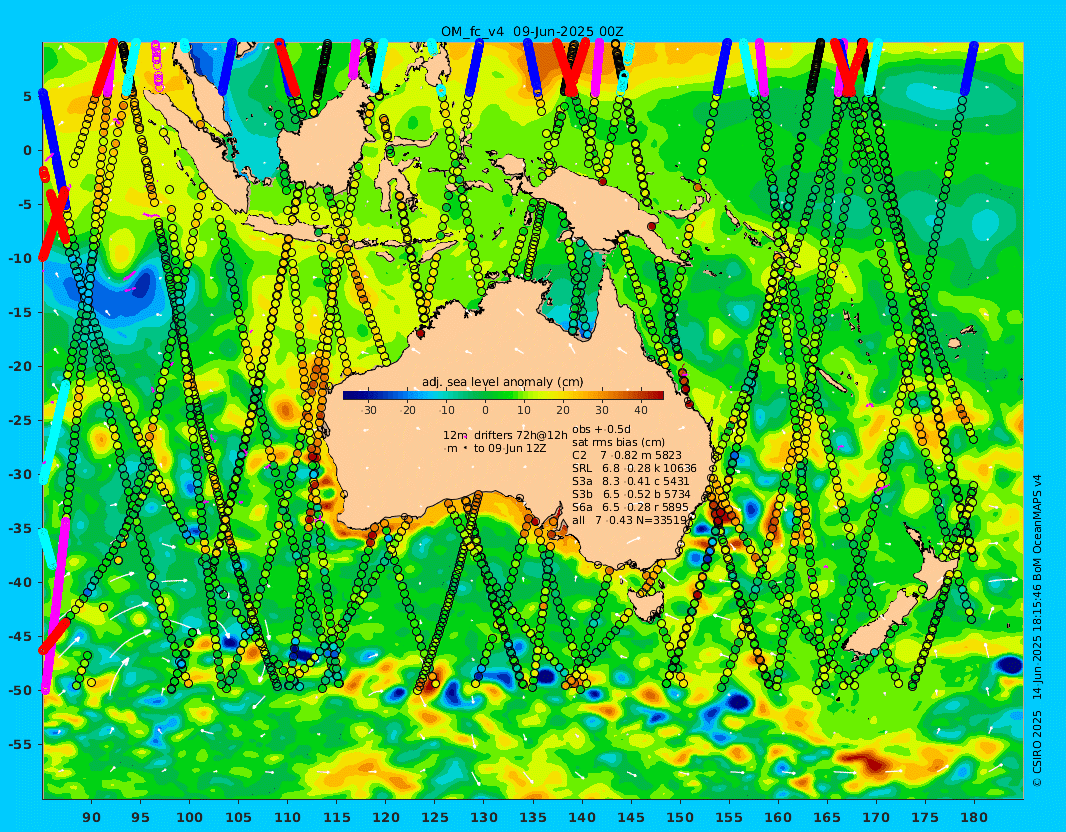Click longitude axis label 115
This screenshot has height=832, width=1066.
(337, 818)
